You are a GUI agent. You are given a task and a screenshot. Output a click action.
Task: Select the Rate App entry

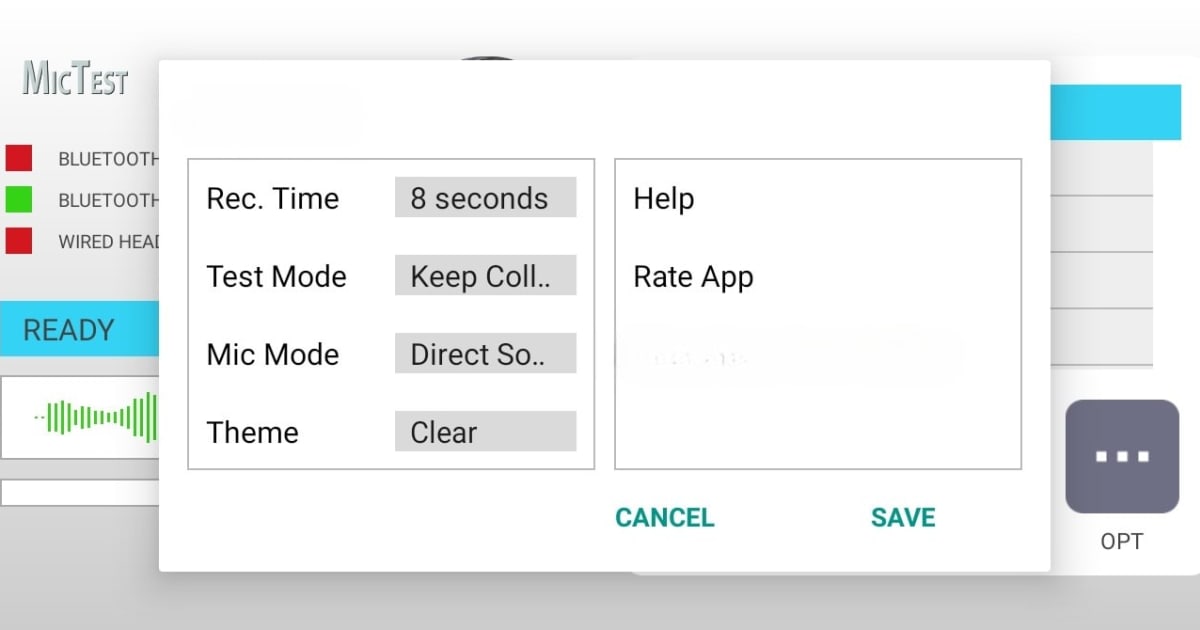[693, 276]
